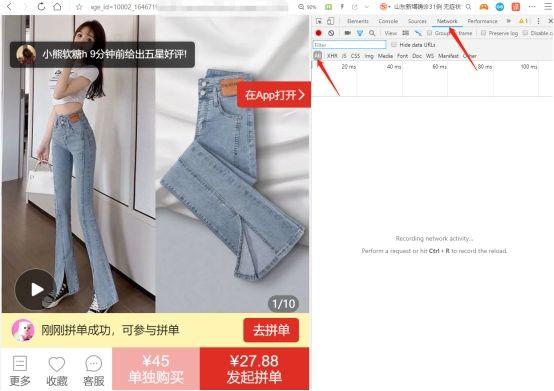Viewport: 554px width, 391px height.
Task: Toggle the overview waterfall view icon
Action: pyautogui.click(x=418, y=33)
